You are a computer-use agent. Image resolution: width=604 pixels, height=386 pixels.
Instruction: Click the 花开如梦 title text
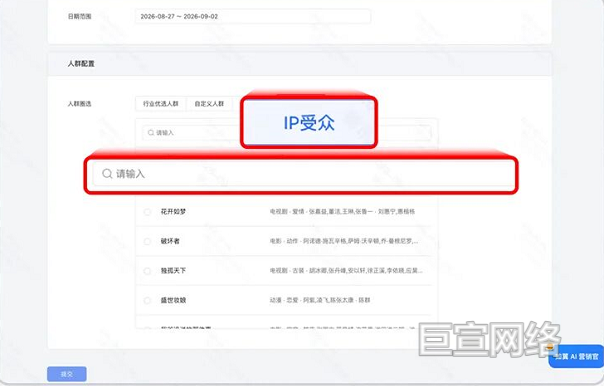point(173,211)
